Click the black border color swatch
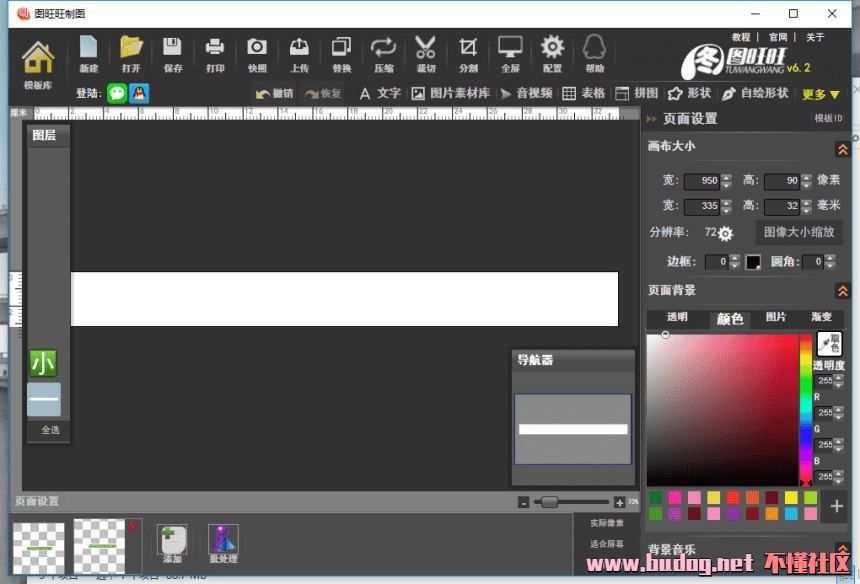The height and width of the screenshot is (584, 860). [x=753, y=262]
